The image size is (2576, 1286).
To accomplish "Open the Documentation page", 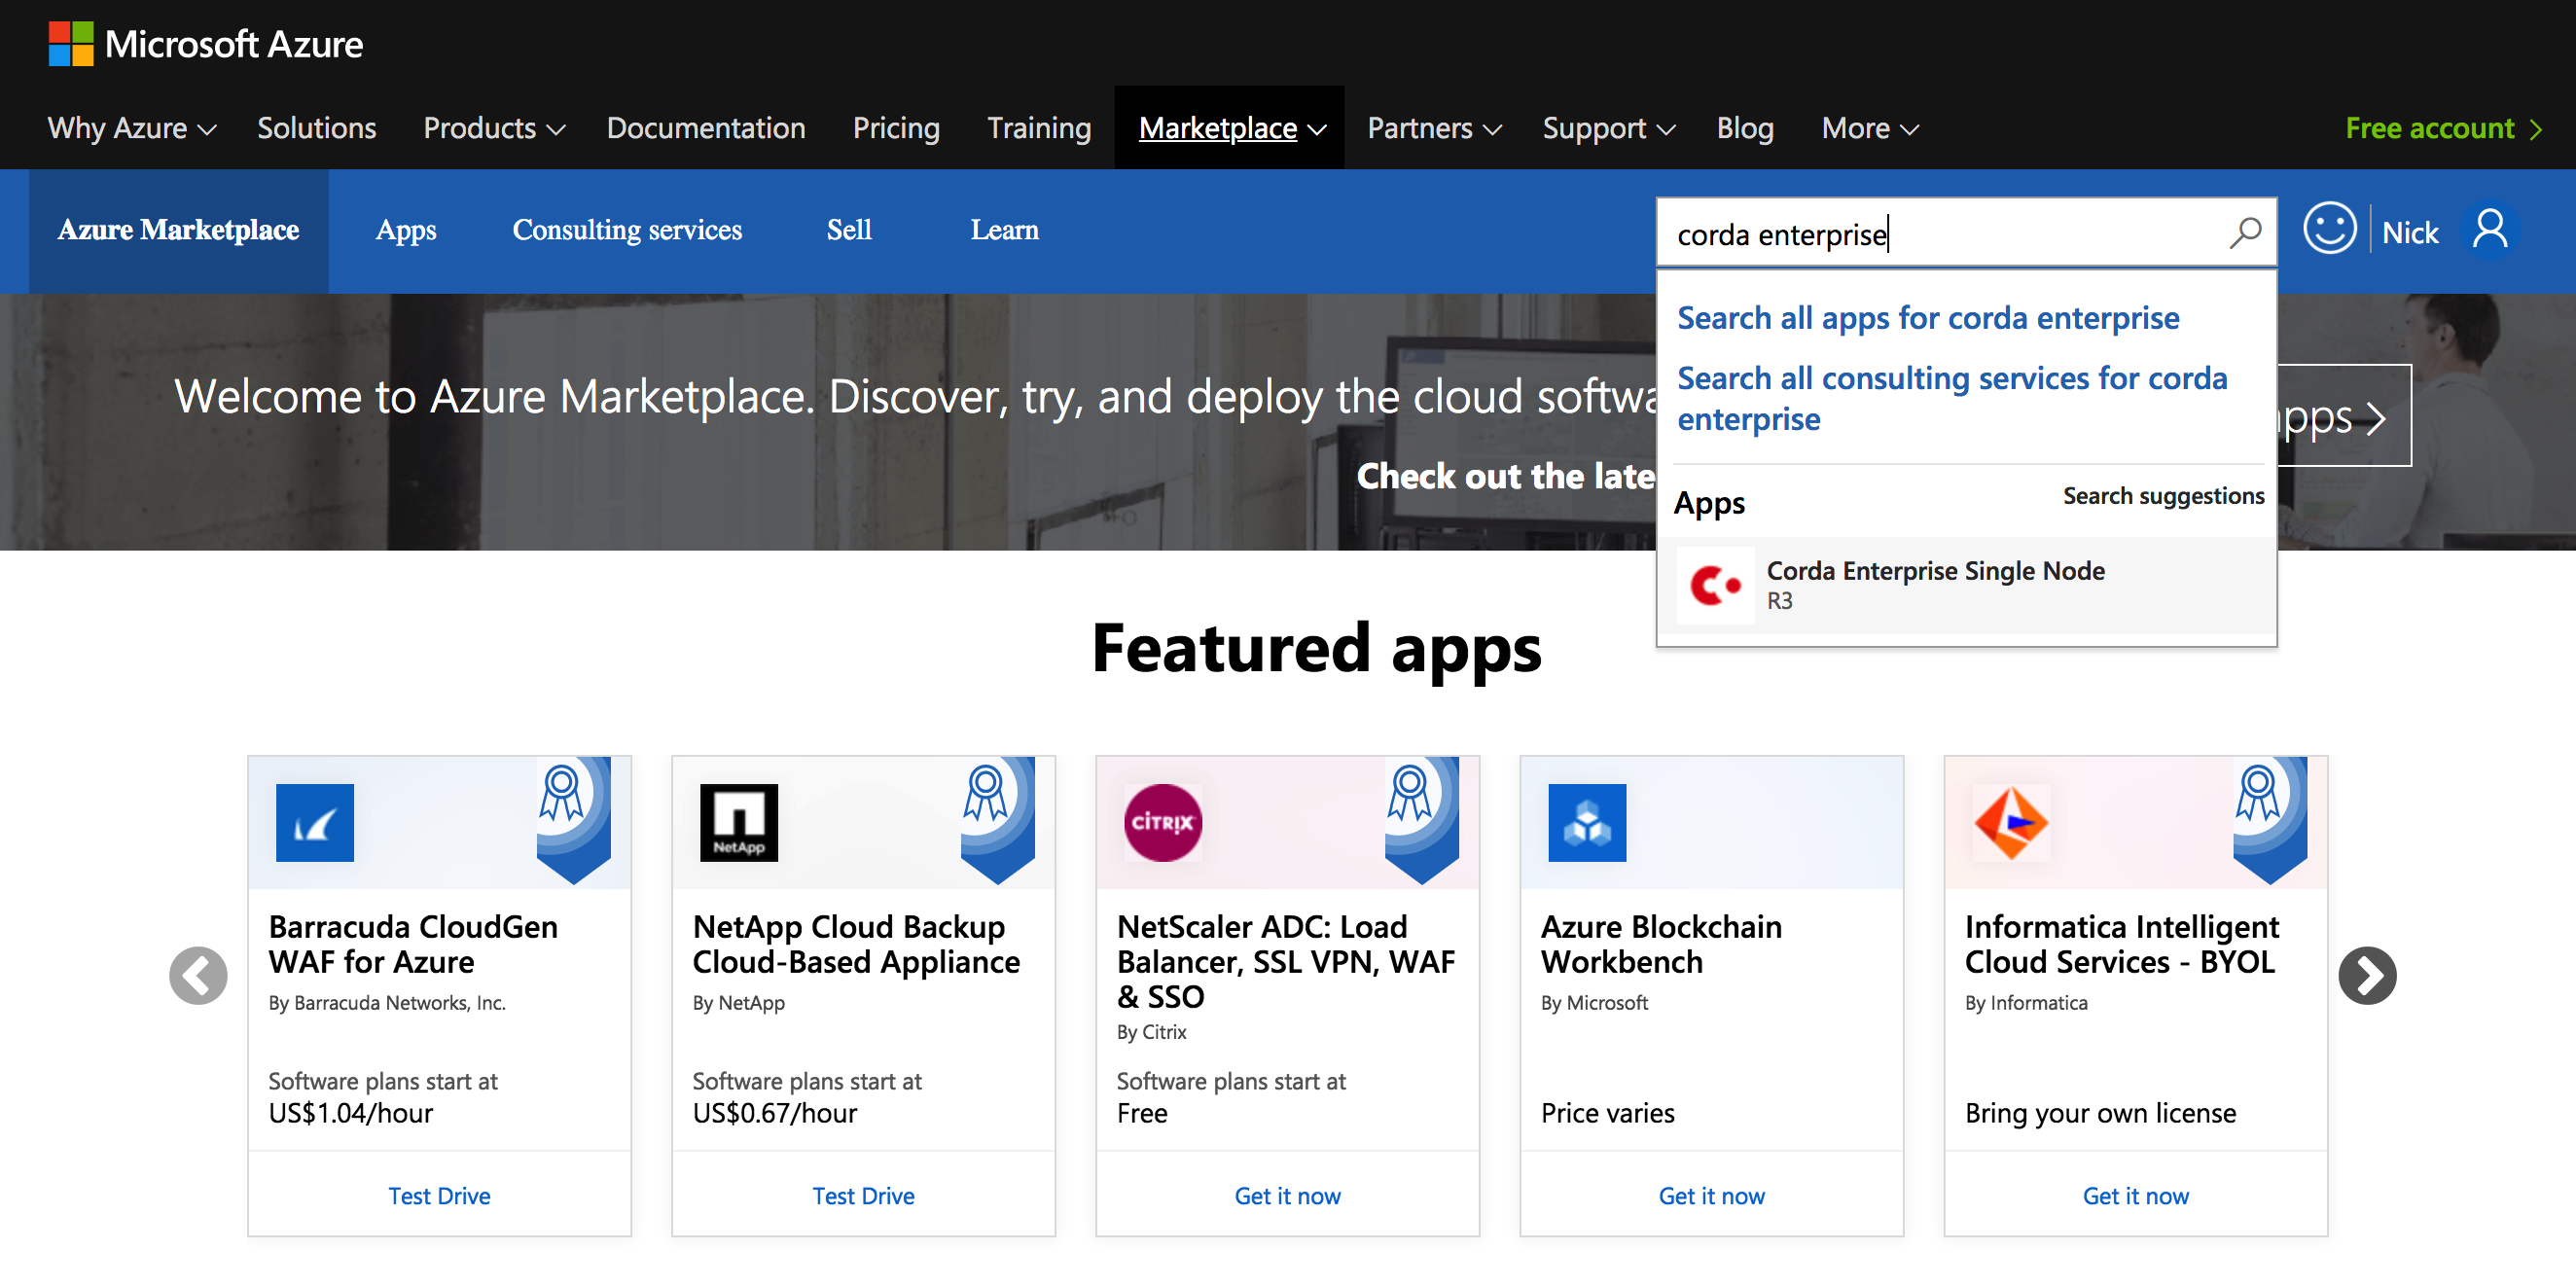I will 705,128.
